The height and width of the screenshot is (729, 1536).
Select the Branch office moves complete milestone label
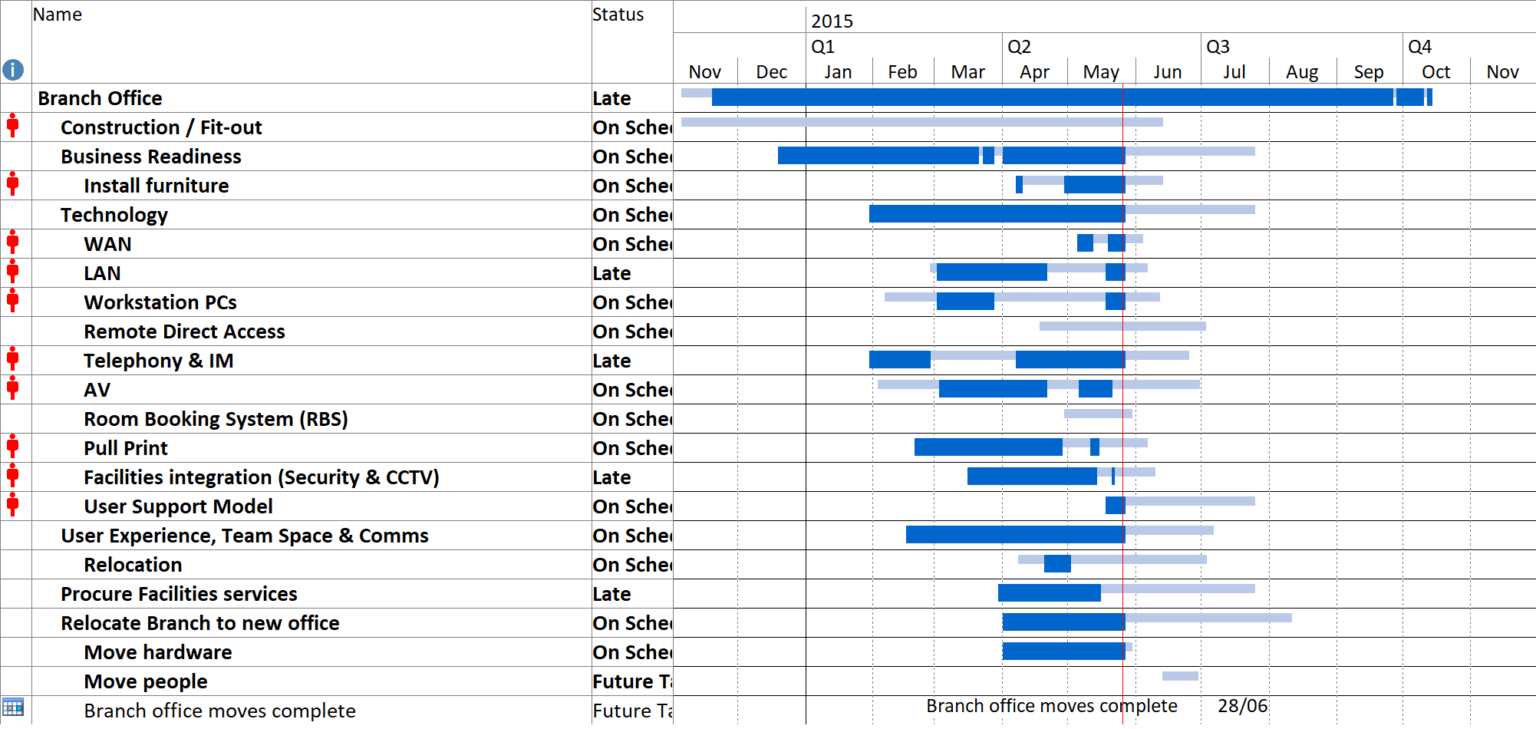click(x=1050, y=705)
